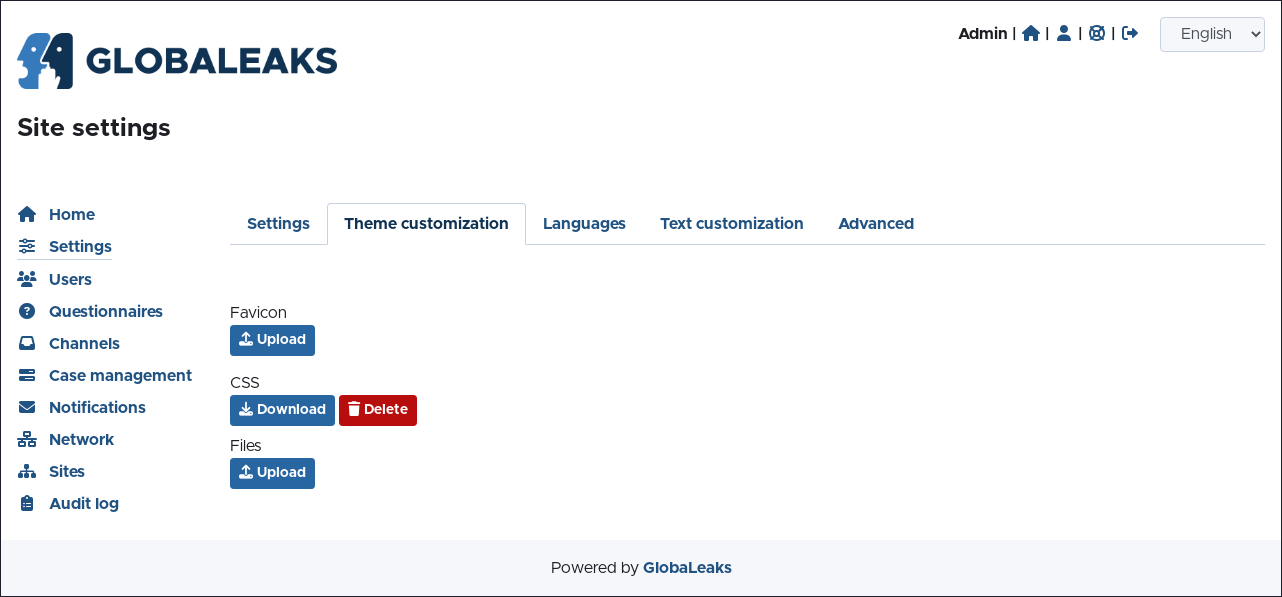
Task: Click the logout arrow icon
Action: click(1130, 33)
